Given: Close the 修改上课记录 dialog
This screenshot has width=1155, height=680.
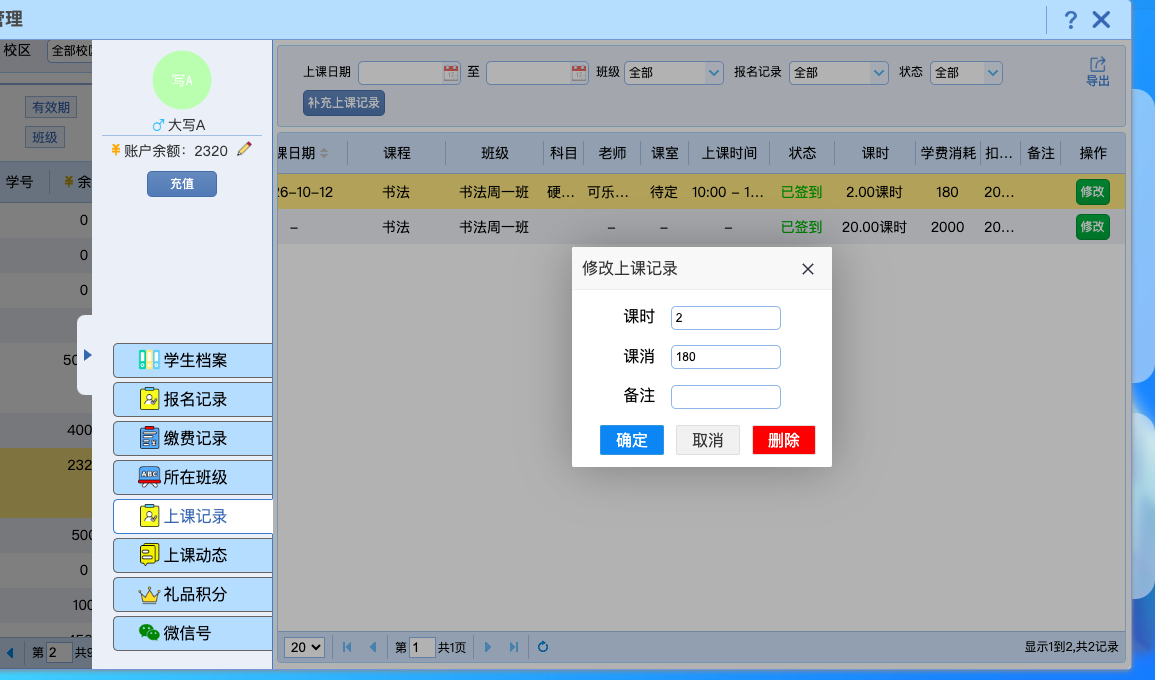Looking at the screenshot, I should 808,269.
